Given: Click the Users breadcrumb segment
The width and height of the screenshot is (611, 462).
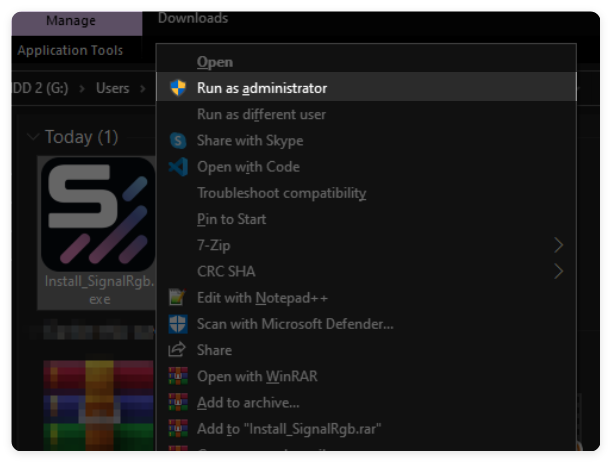Looking at the screenshot, I should [113, 88].
